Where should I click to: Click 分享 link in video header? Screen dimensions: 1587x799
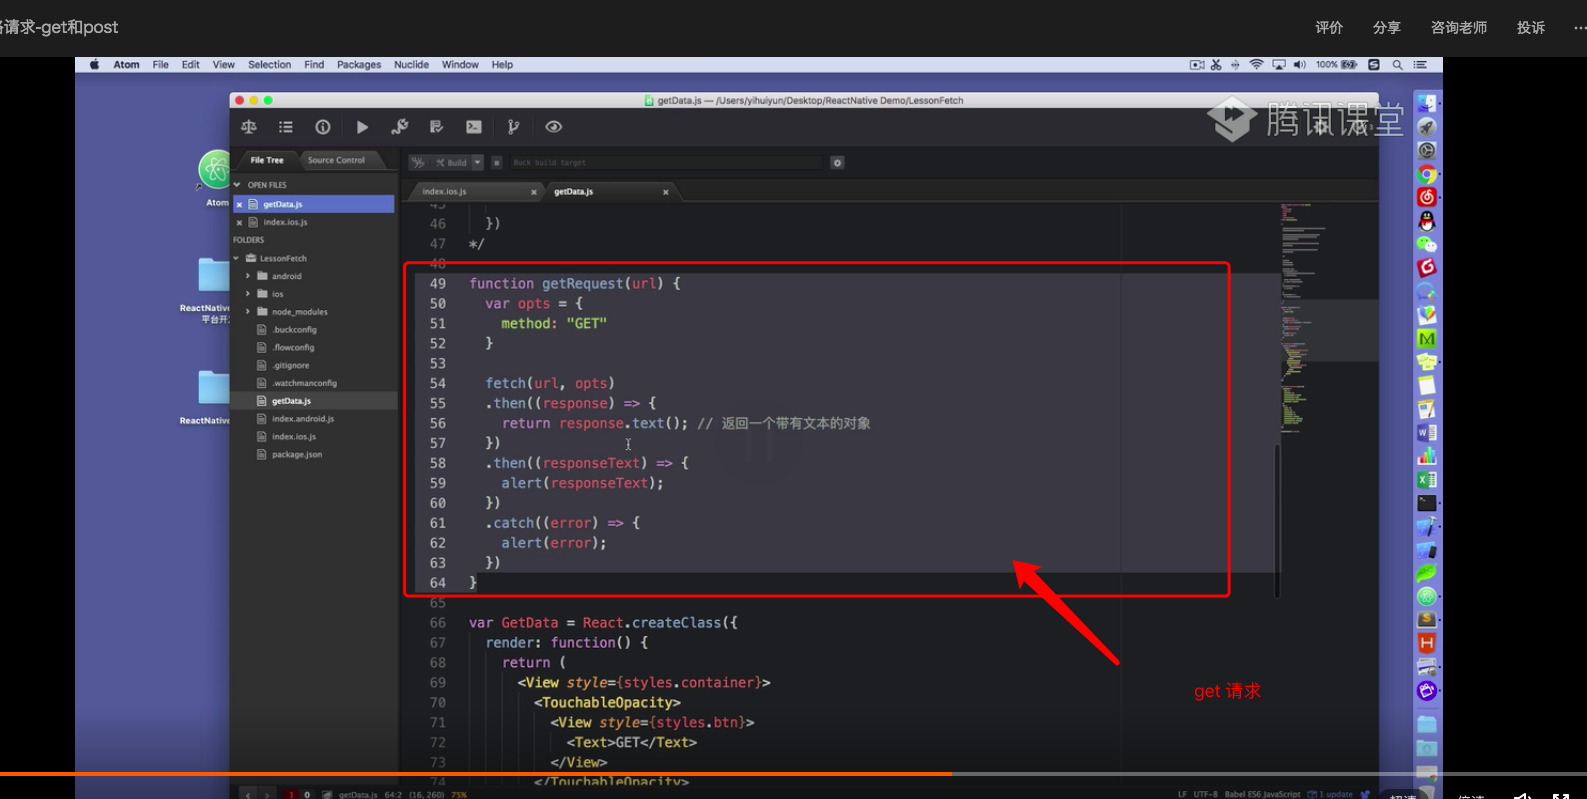coord(1386,27)
